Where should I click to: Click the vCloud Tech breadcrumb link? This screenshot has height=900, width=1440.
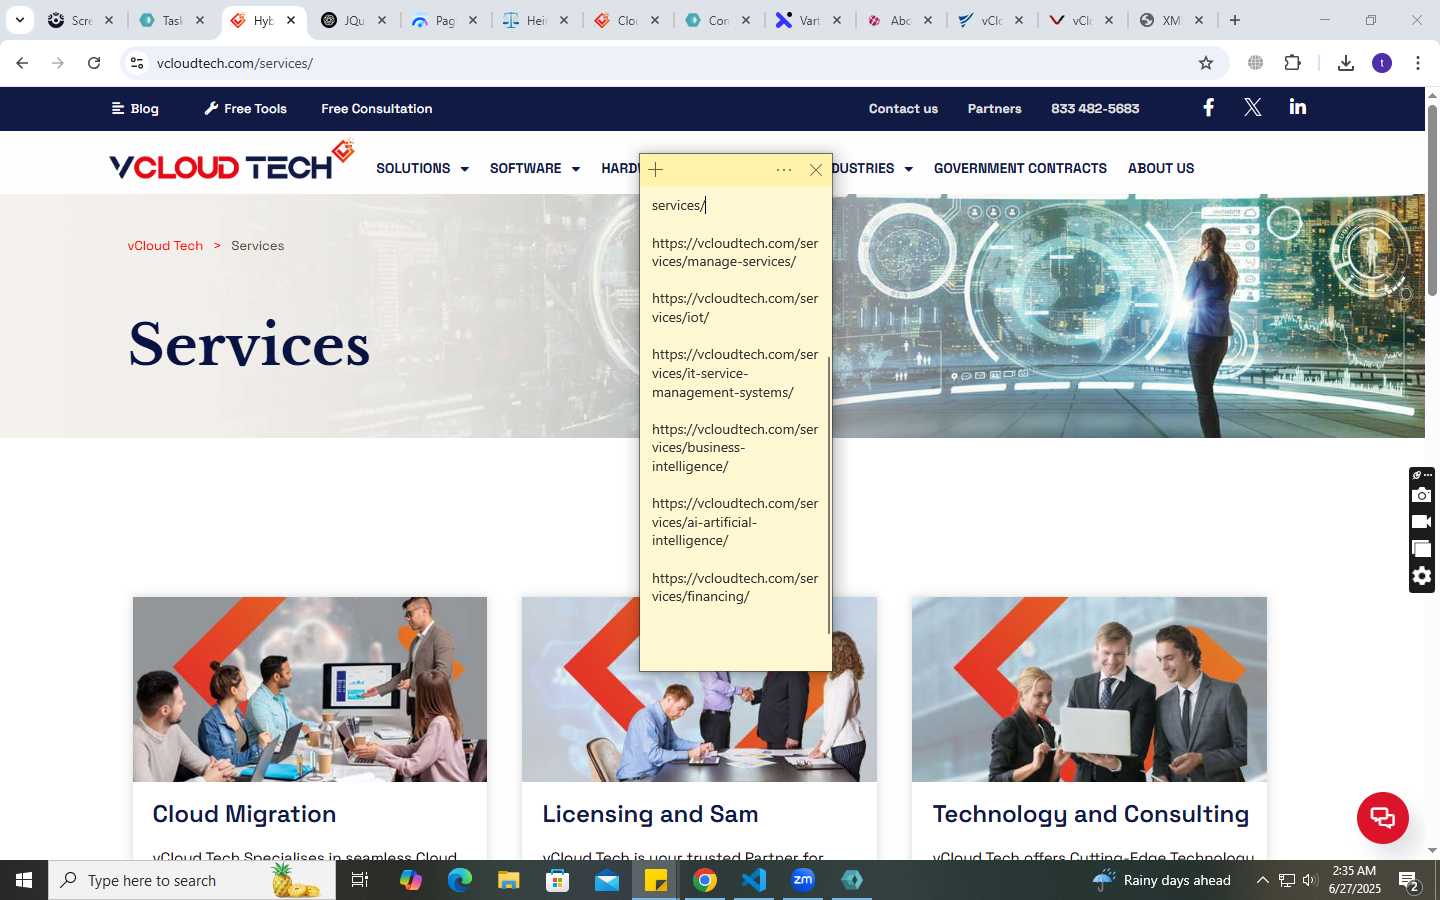(165, 246)
